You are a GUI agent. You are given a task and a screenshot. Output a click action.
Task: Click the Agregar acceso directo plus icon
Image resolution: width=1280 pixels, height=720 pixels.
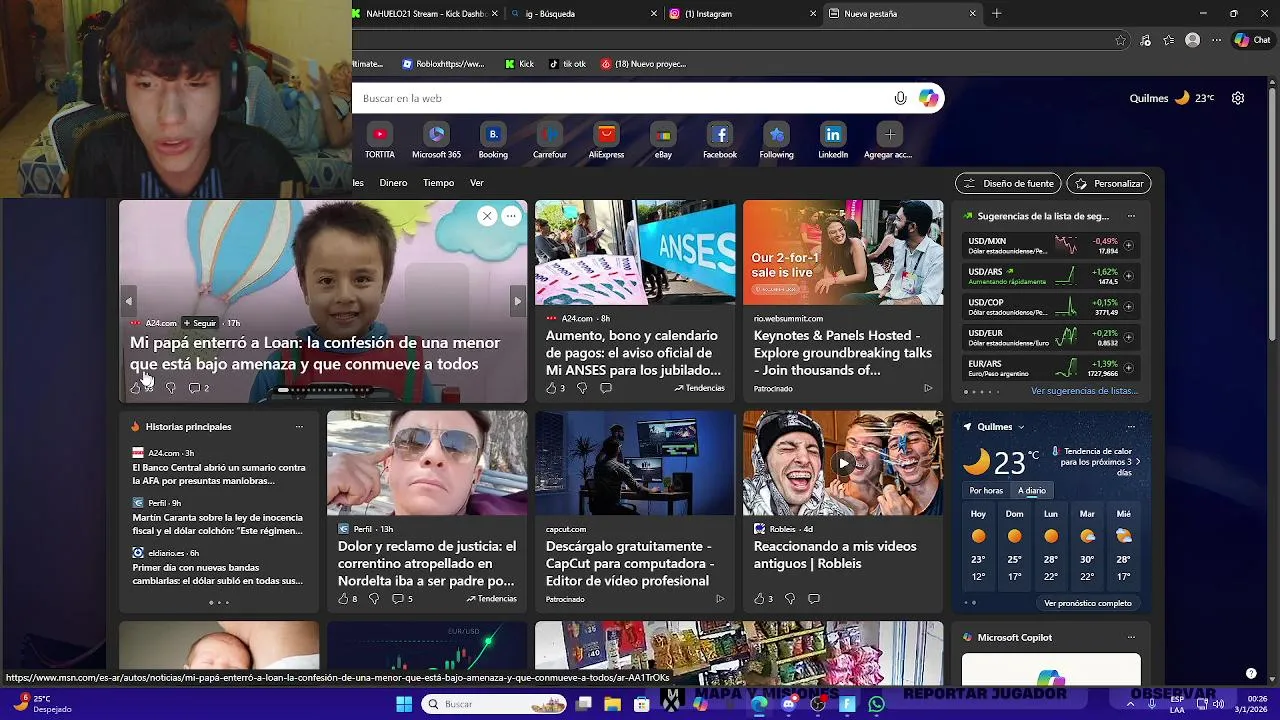coord(890,134)
